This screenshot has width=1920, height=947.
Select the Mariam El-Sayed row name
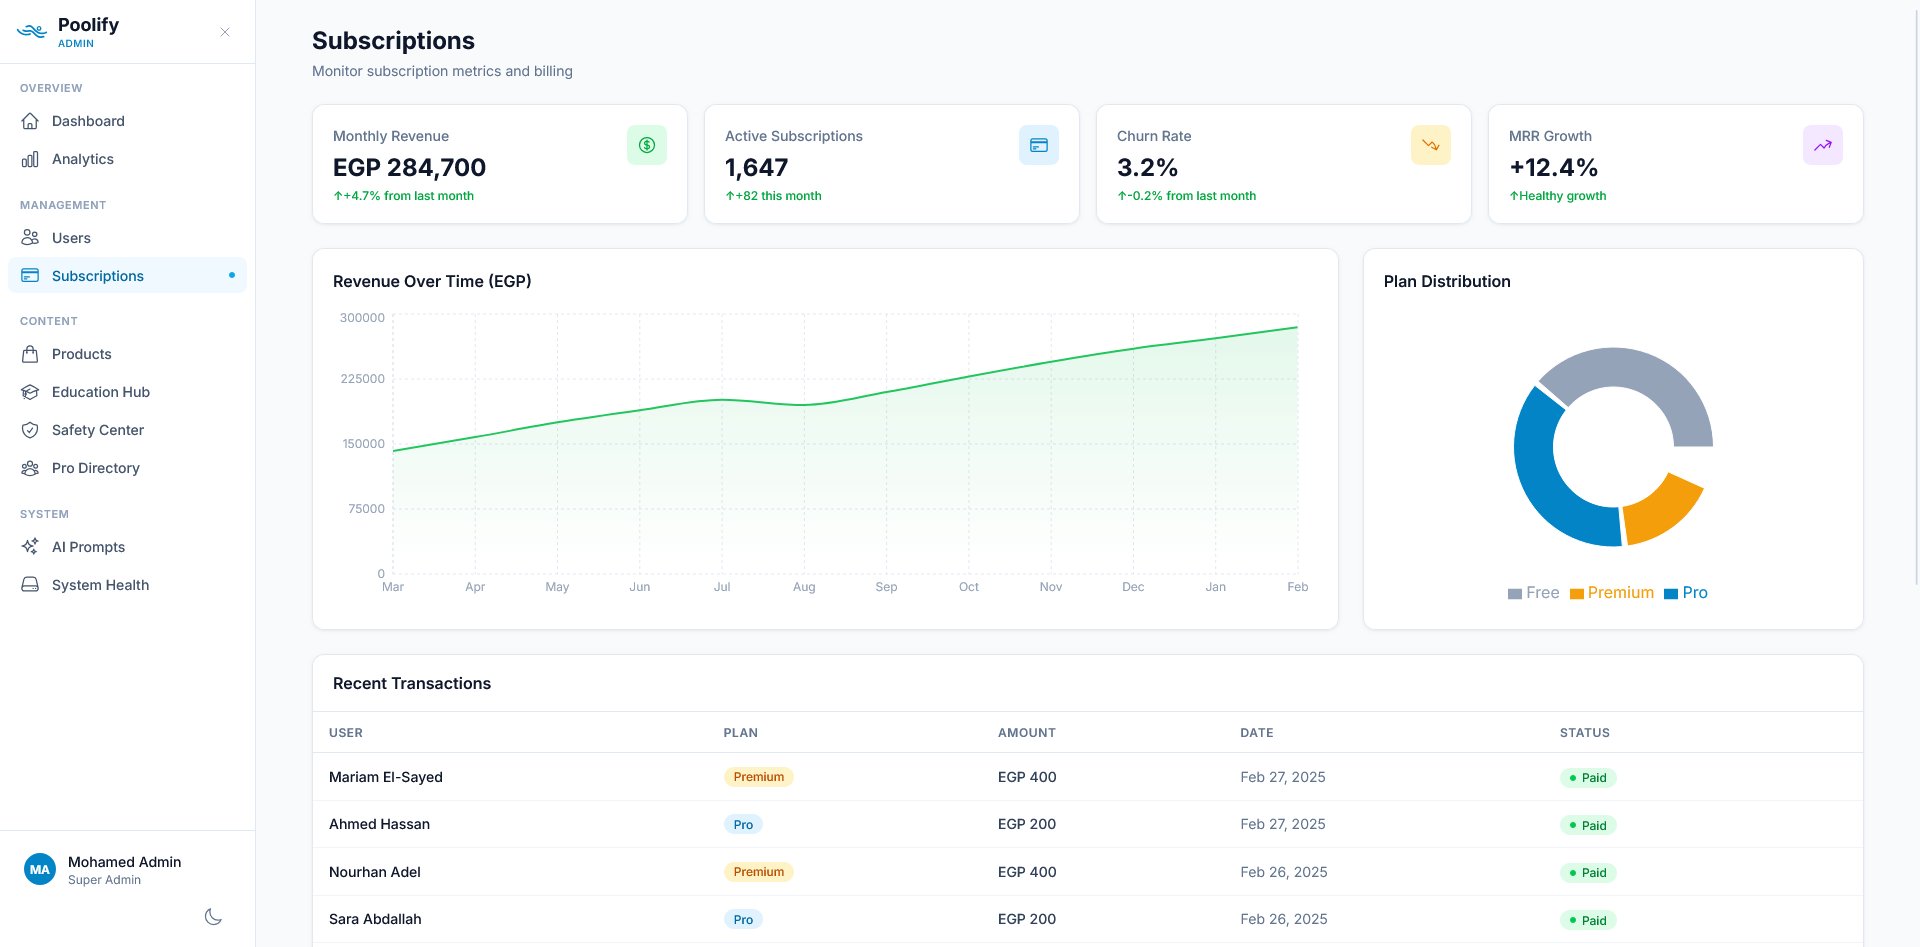click(x=386, y=777)
